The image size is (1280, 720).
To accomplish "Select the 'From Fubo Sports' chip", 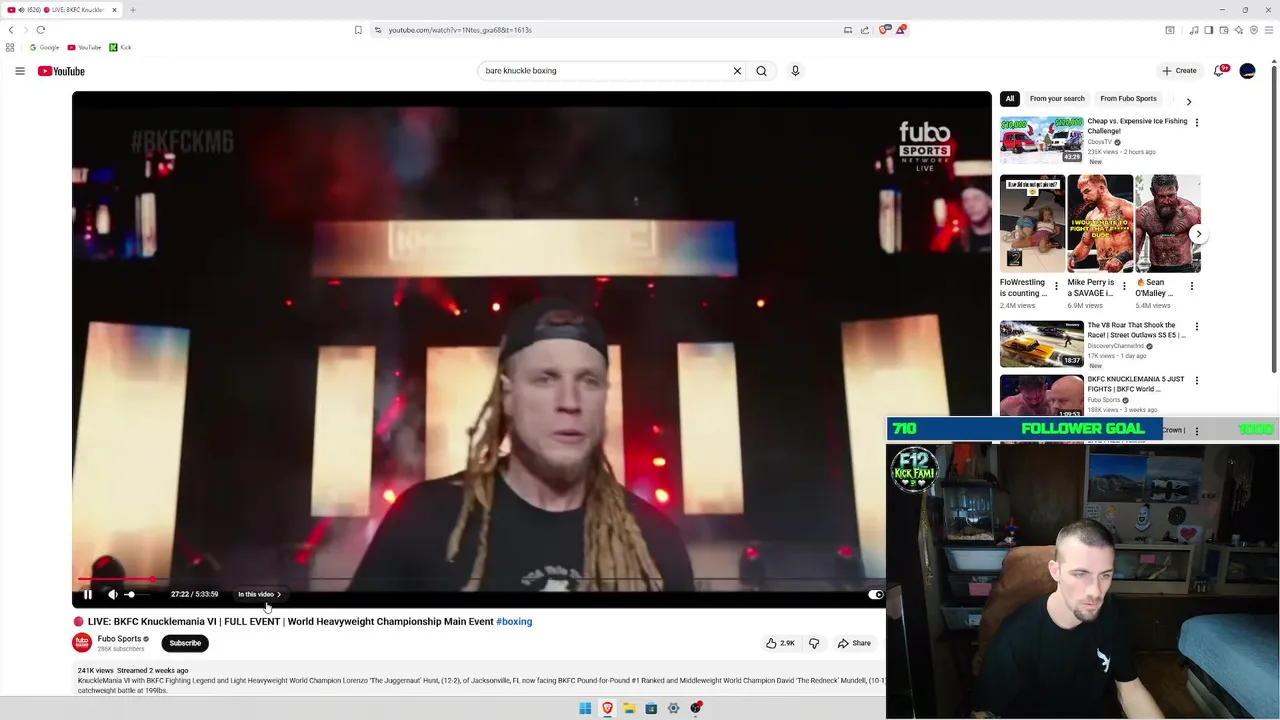I will (x=1128, y=98).
